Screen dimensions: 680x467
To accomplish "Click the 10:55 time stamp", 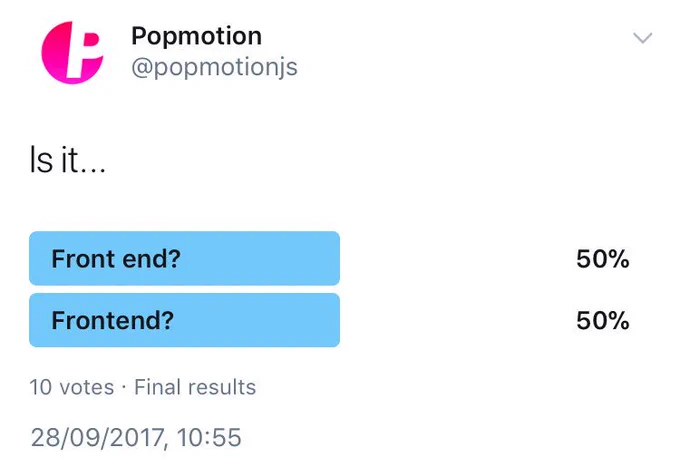I will [209, 437].
